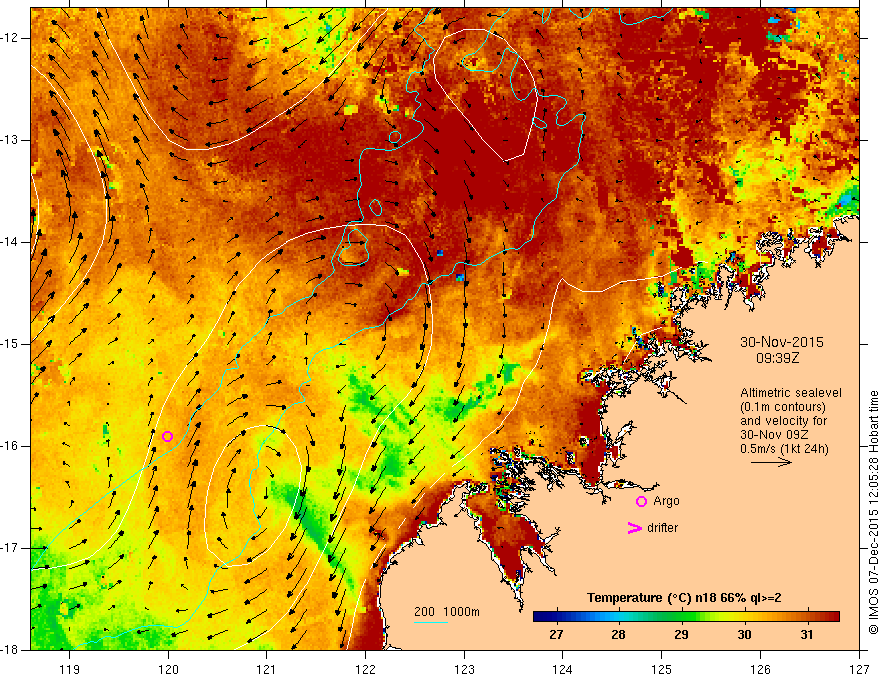Click the longitude axis label 119
Image resolution: width=880 pixels, height=680 pixels.
(70, 669)
